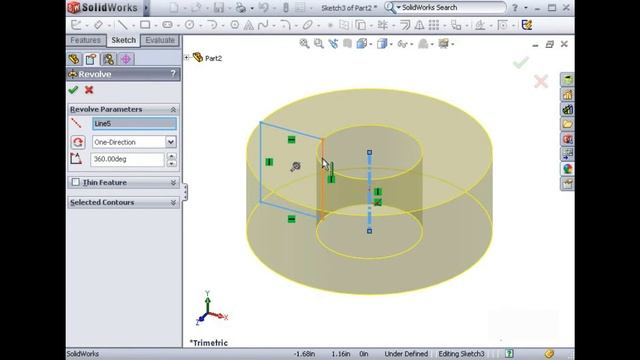640x360 pixels.
Task: Click the Section View icon
Action: click(347, 44)
